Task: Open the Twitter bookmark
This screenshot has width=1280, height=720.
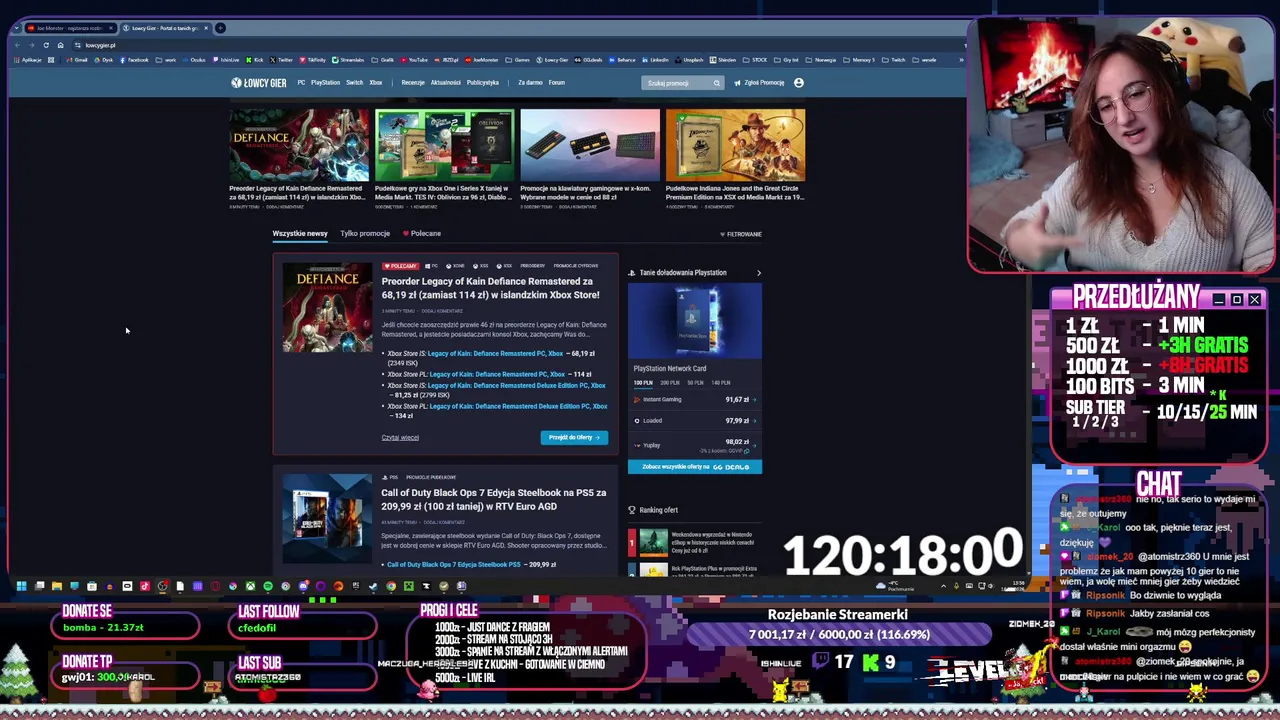Action: (x=281, y=60)
